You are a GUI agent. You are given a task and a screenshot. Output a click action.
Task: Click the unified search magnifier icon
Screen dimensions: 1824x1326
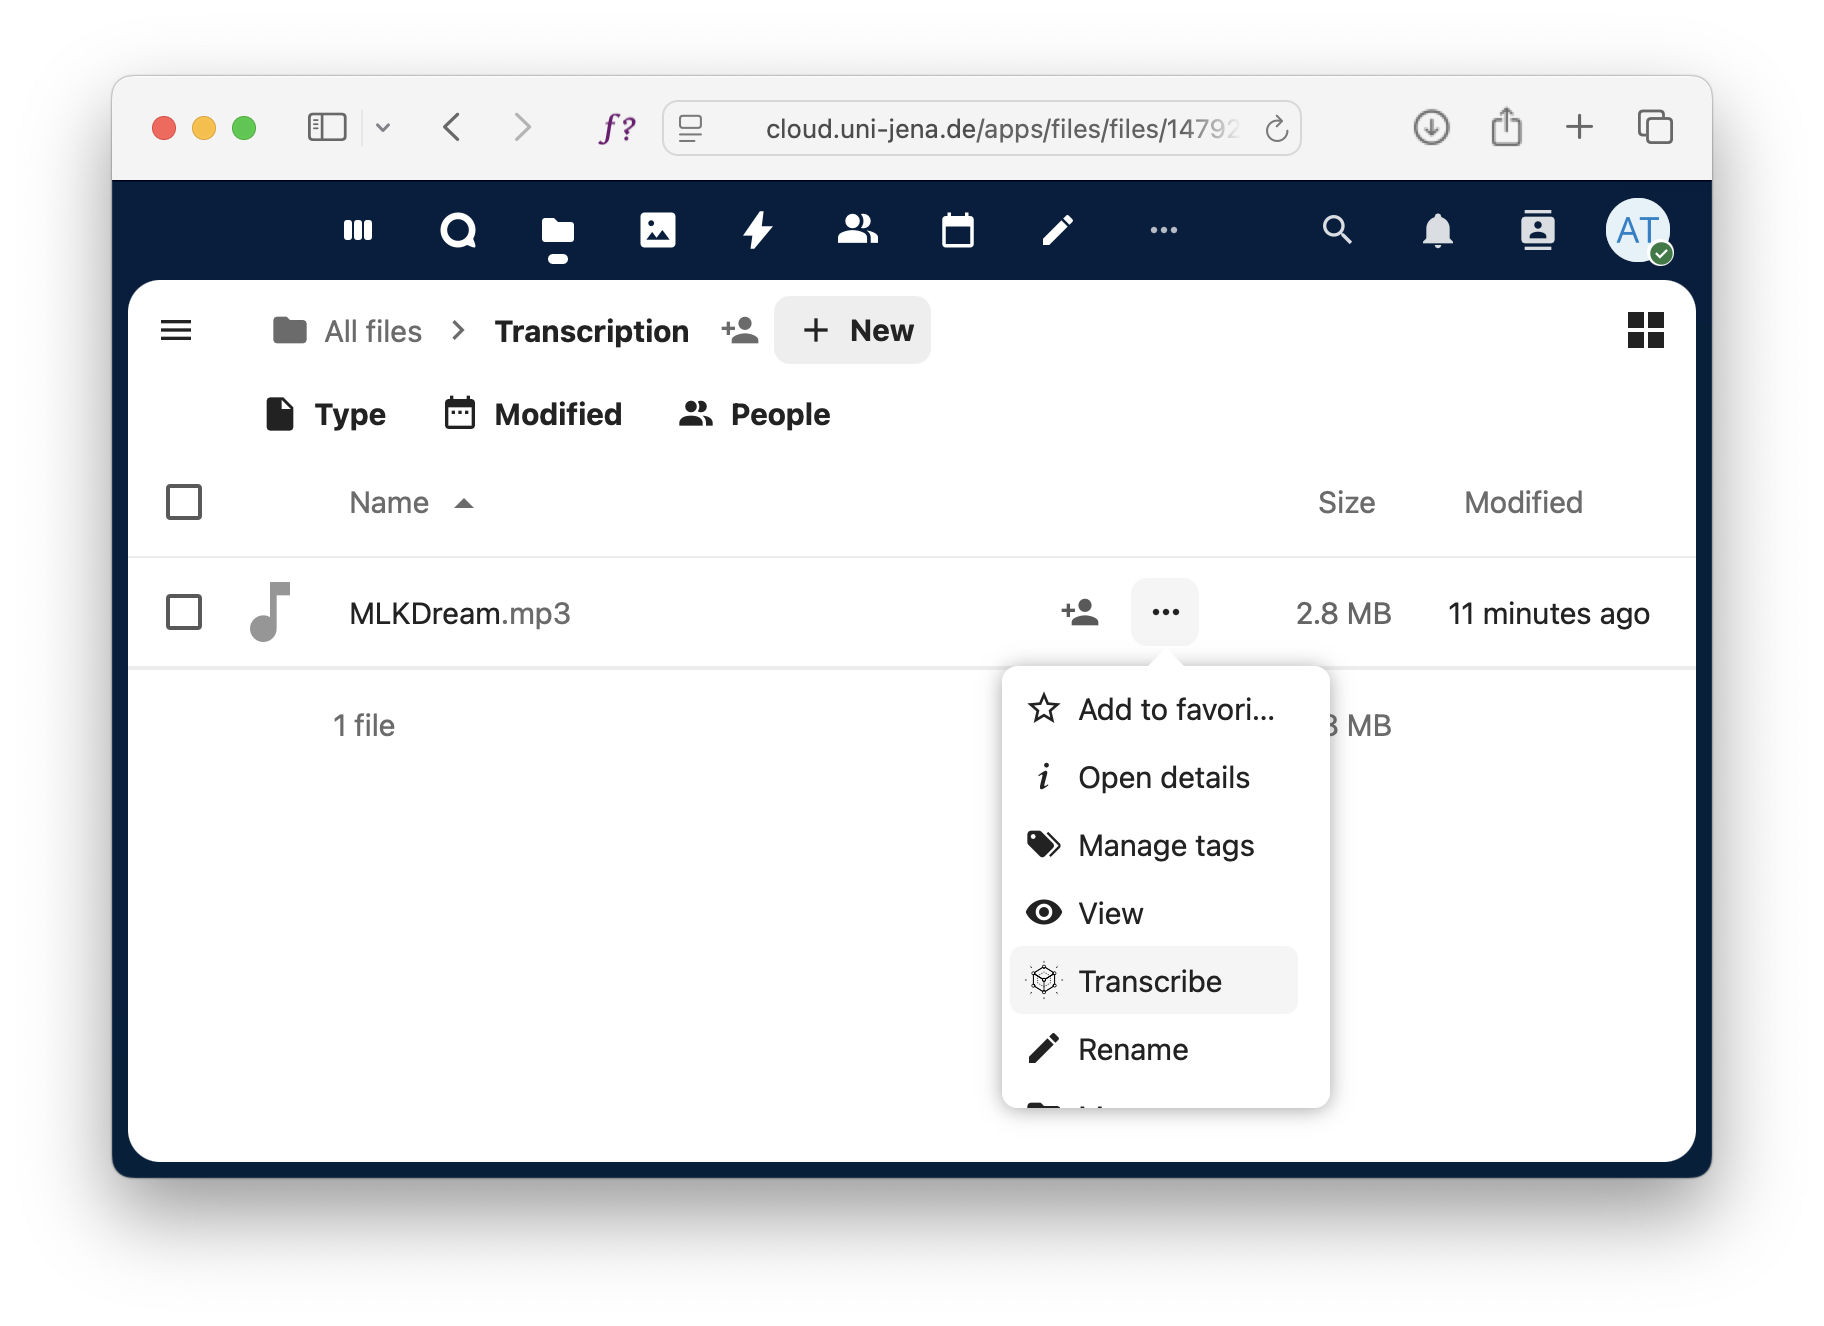pyautogui.click(x=1337, y=230)
